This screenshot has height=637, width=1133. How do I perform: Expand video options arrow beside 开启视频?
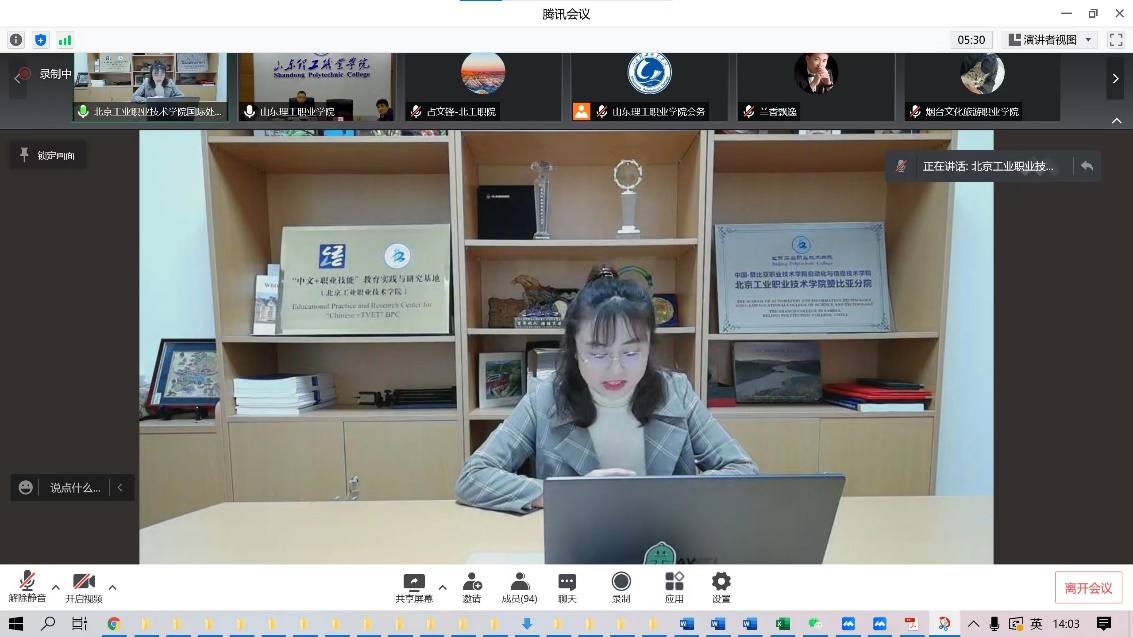112,587
